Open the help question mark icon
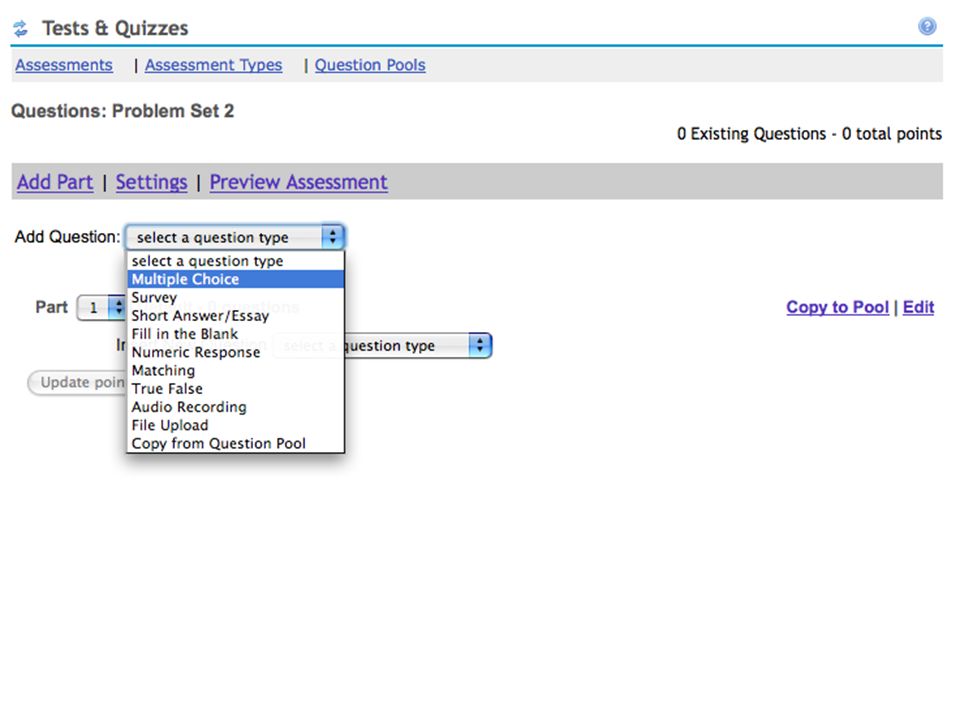Viewport: 960px width, 720px height. click(927, 26)
